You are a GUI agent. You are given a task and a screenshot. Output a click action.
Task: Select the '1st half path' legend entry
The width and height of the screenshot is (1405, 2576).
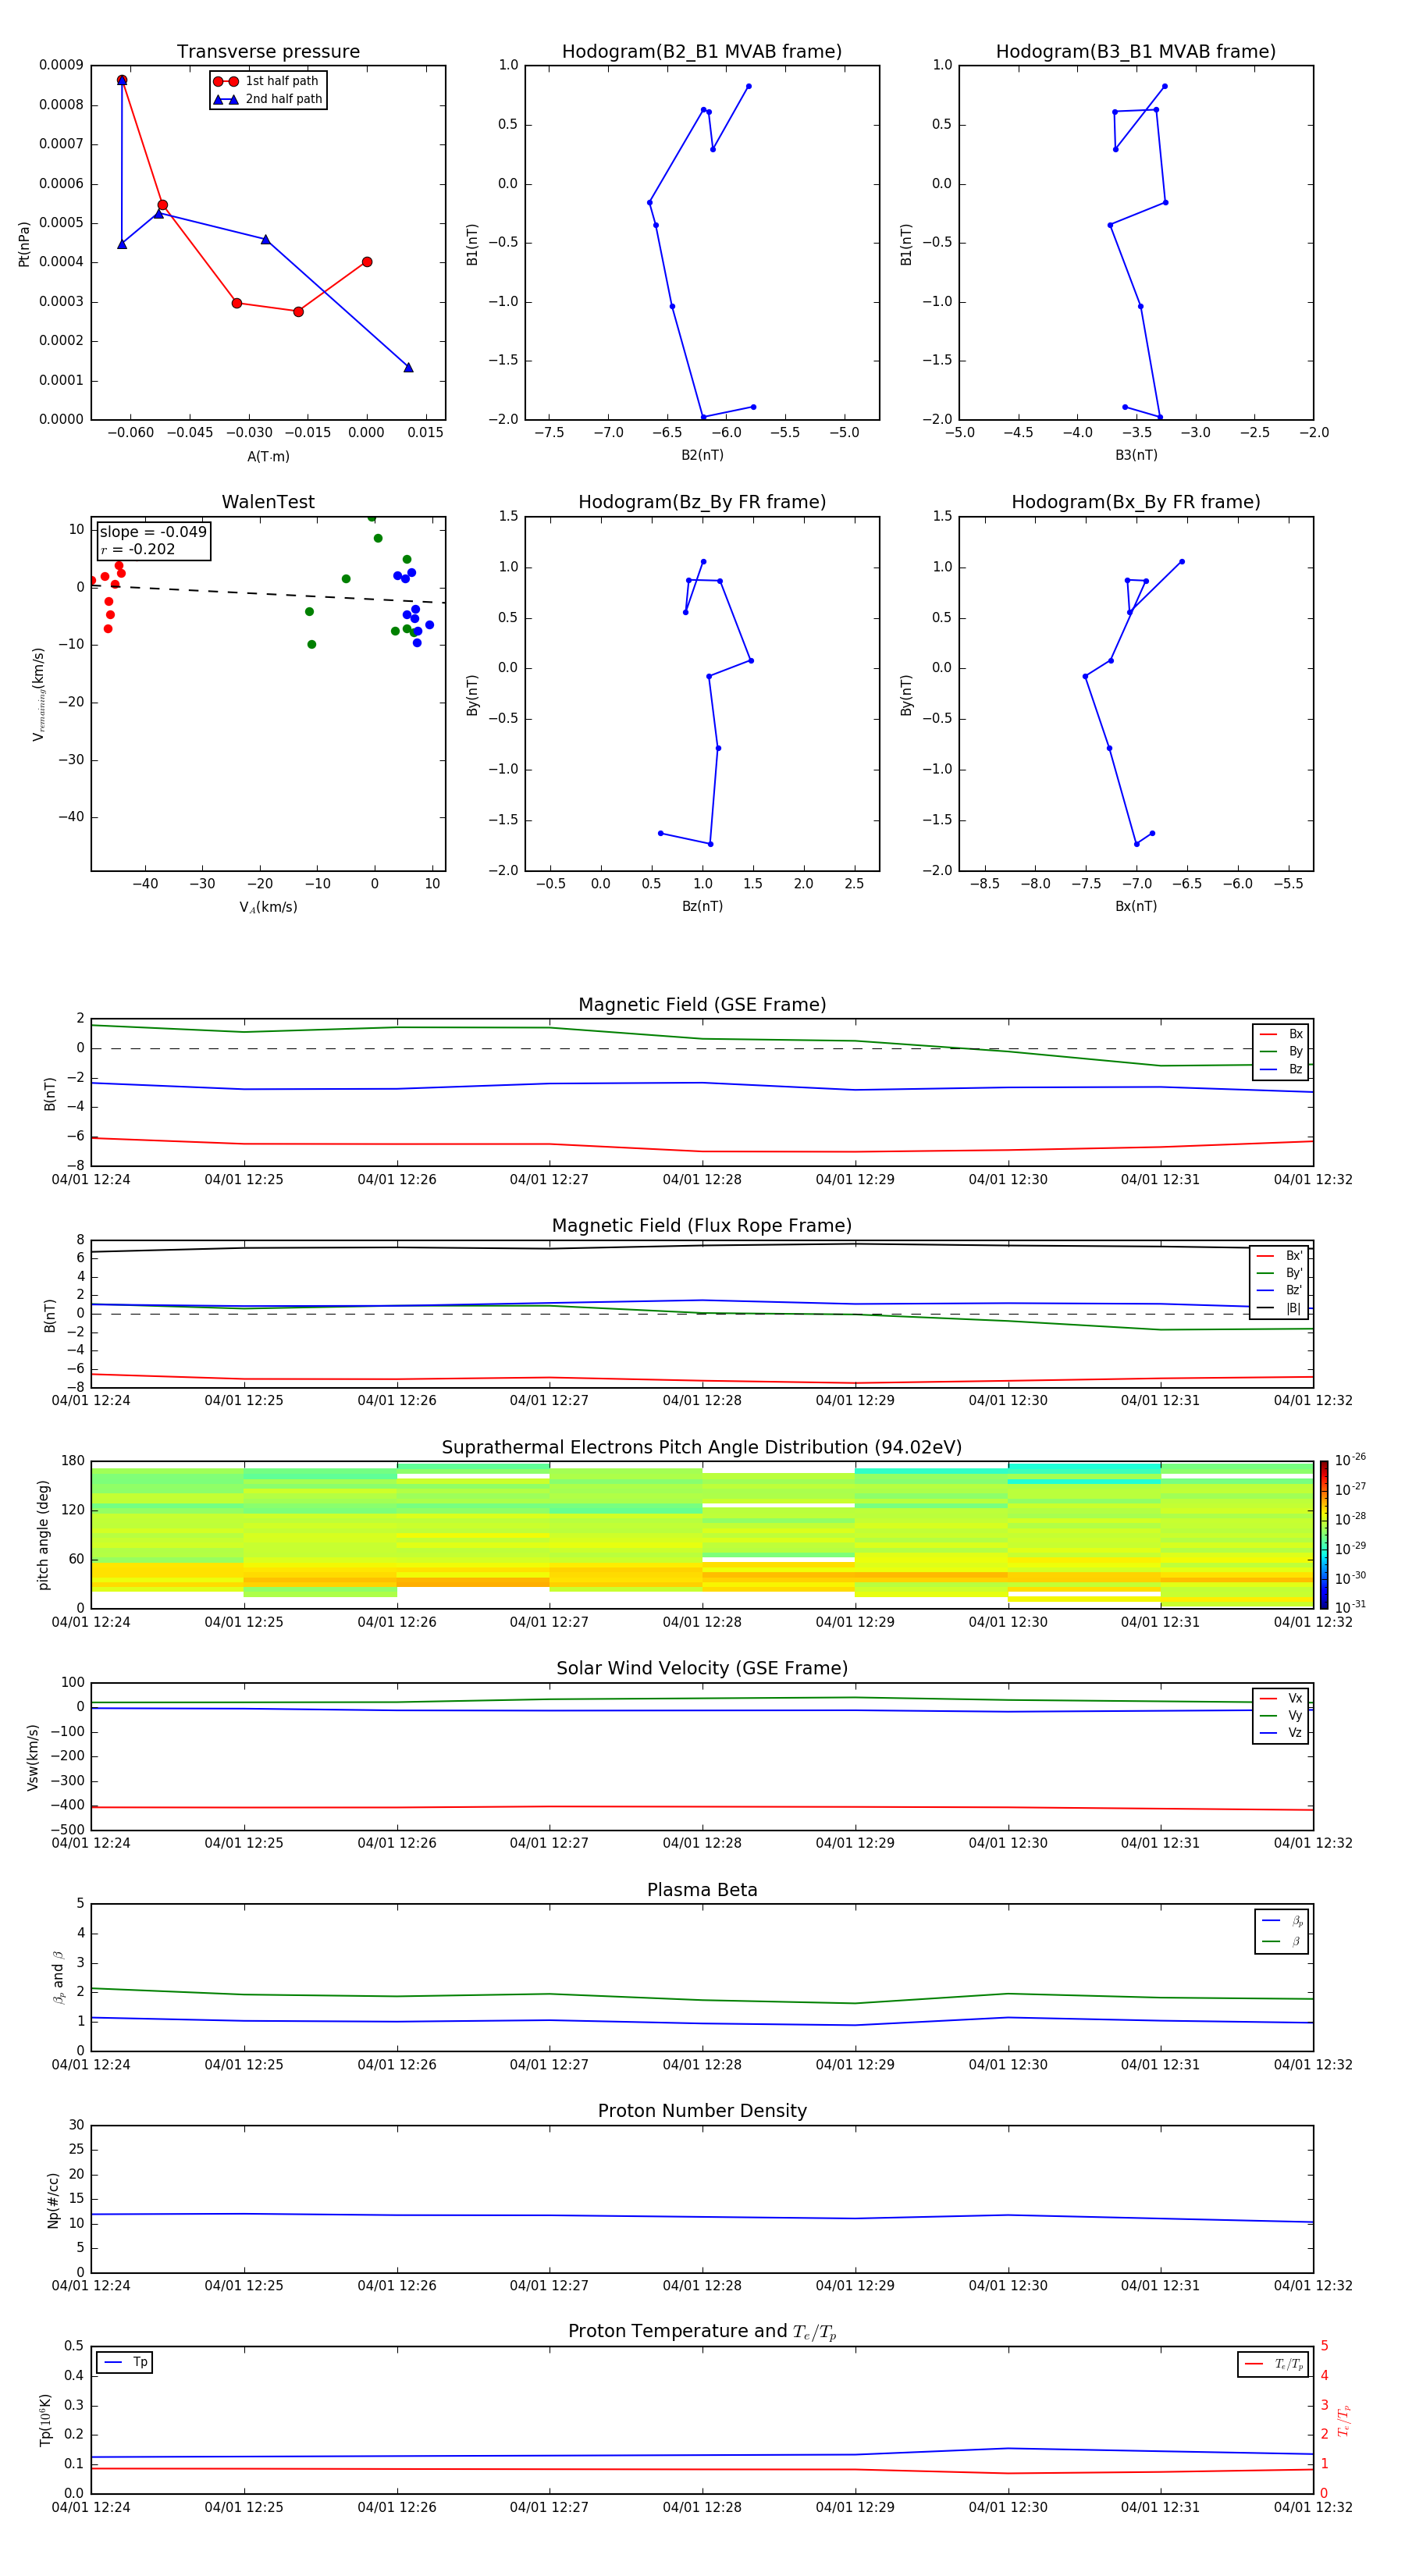(x=267, y=81)
